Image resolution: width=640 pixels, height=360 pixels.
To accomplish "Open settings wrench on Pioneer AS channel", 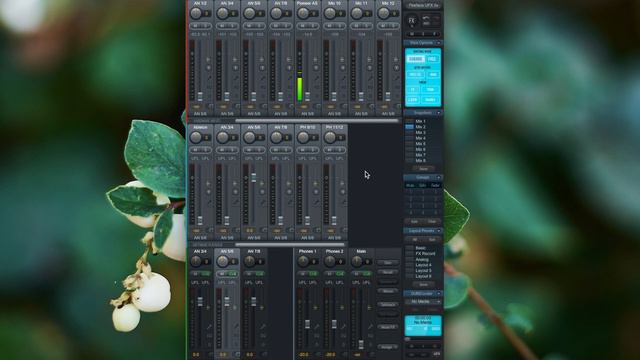I will point(316,77).
